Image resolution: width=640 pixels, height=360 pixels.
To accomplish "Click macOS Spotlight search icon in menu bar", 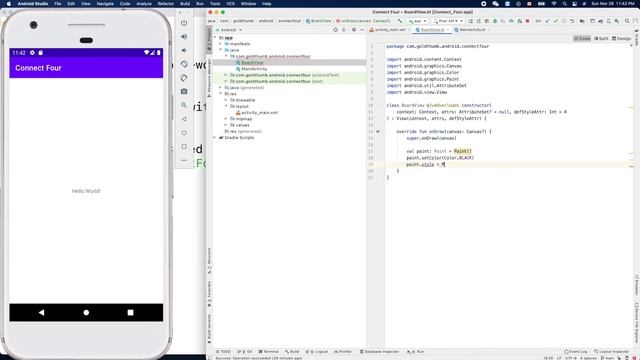I will click(x=564, y=4).
